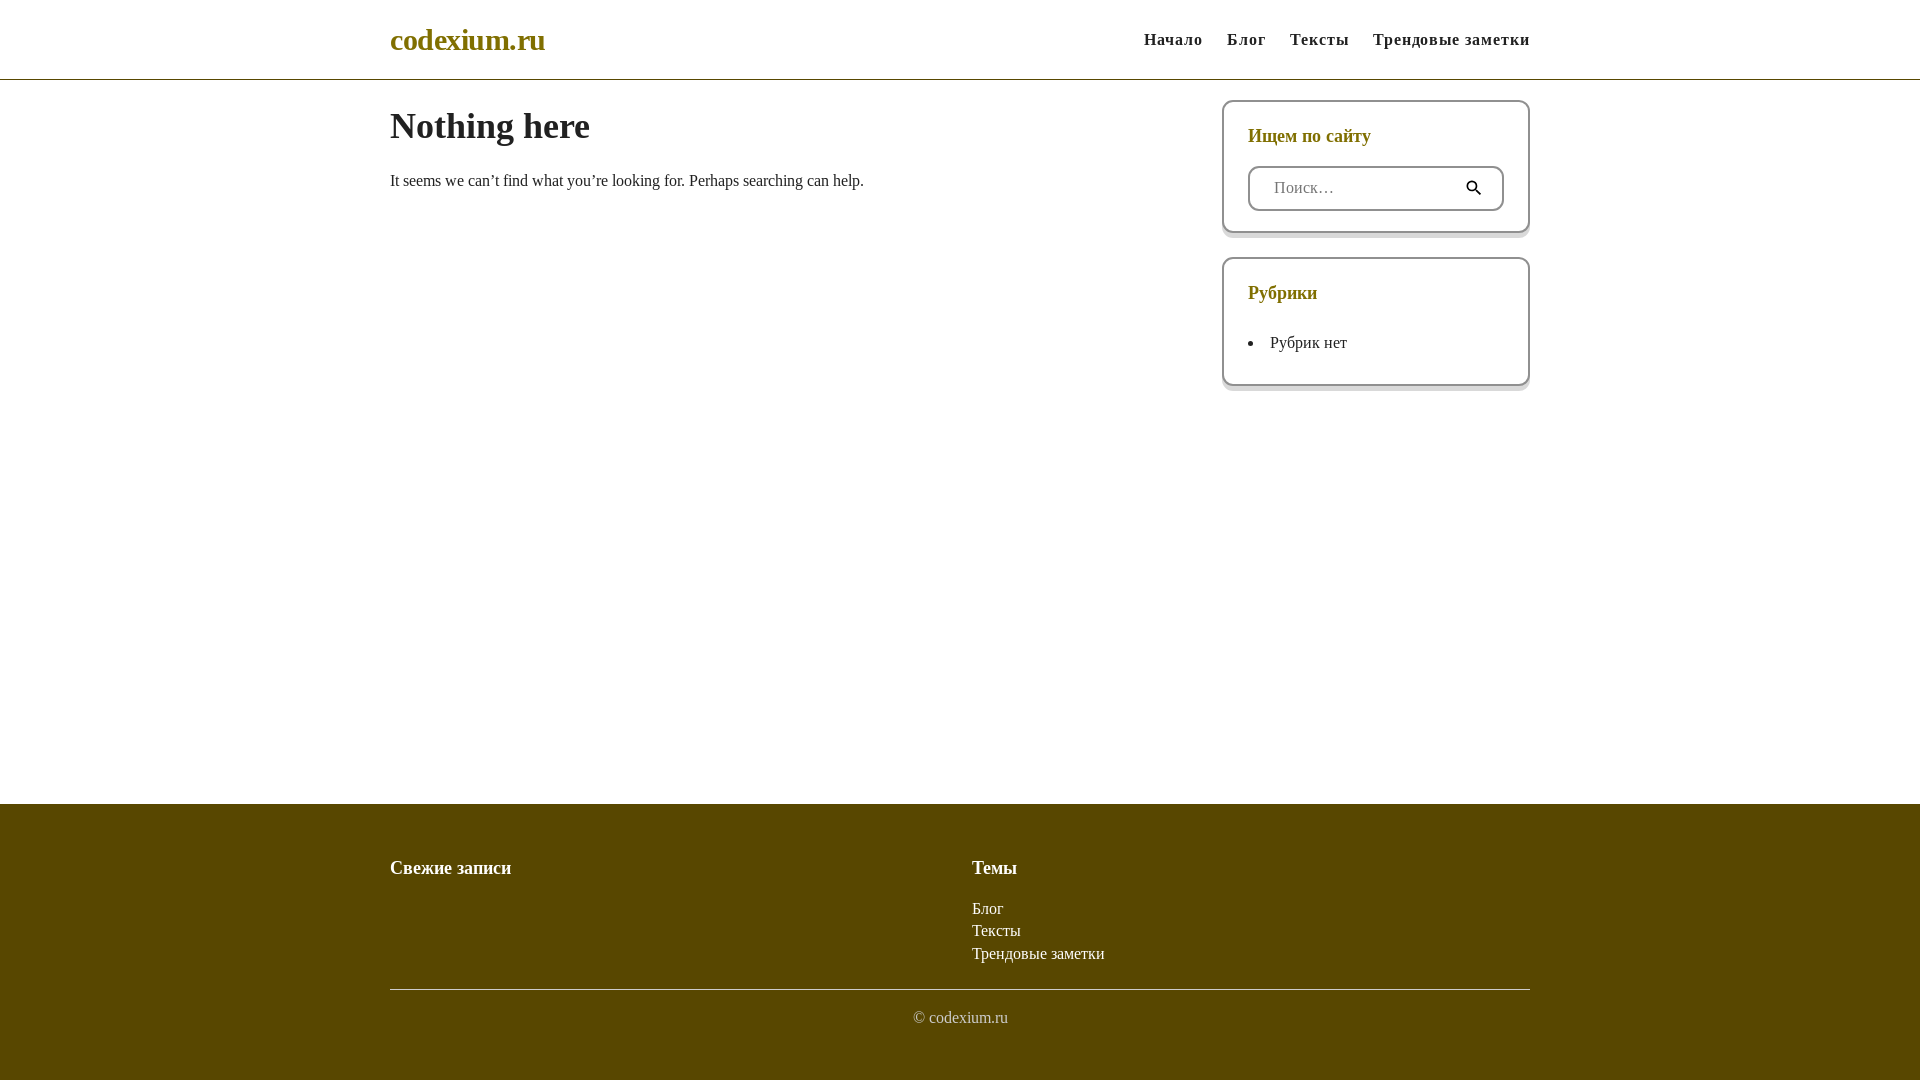Click the search magnifier icon button

[x=1473, y=188]
